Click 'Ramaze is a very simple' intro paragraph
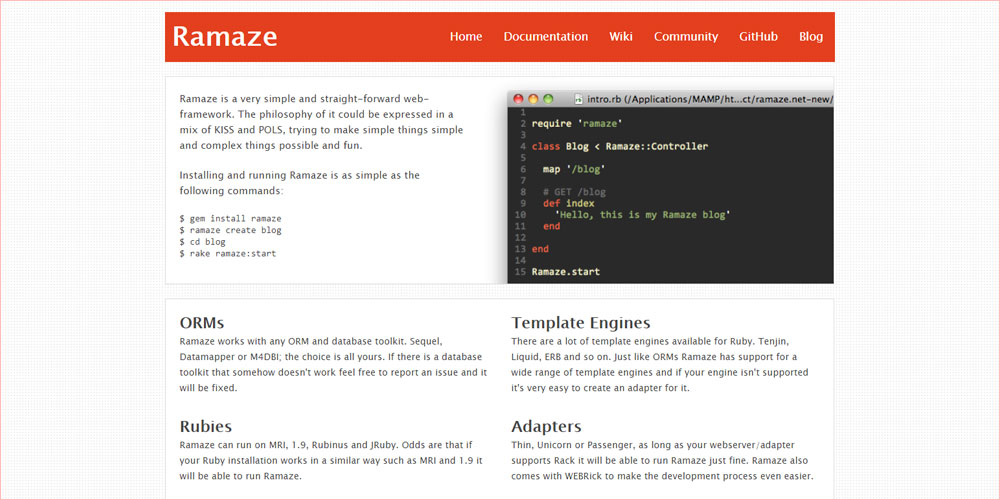The height and width of the screenshot is (500, 1000). pyautogui.click(x=321, y=122)
